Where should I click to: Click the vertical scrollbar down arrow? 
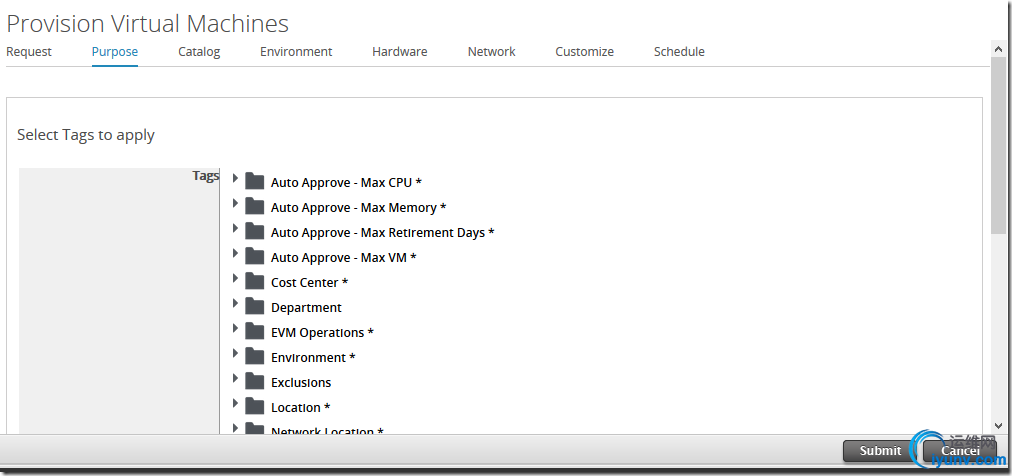(x=998, y=426)
